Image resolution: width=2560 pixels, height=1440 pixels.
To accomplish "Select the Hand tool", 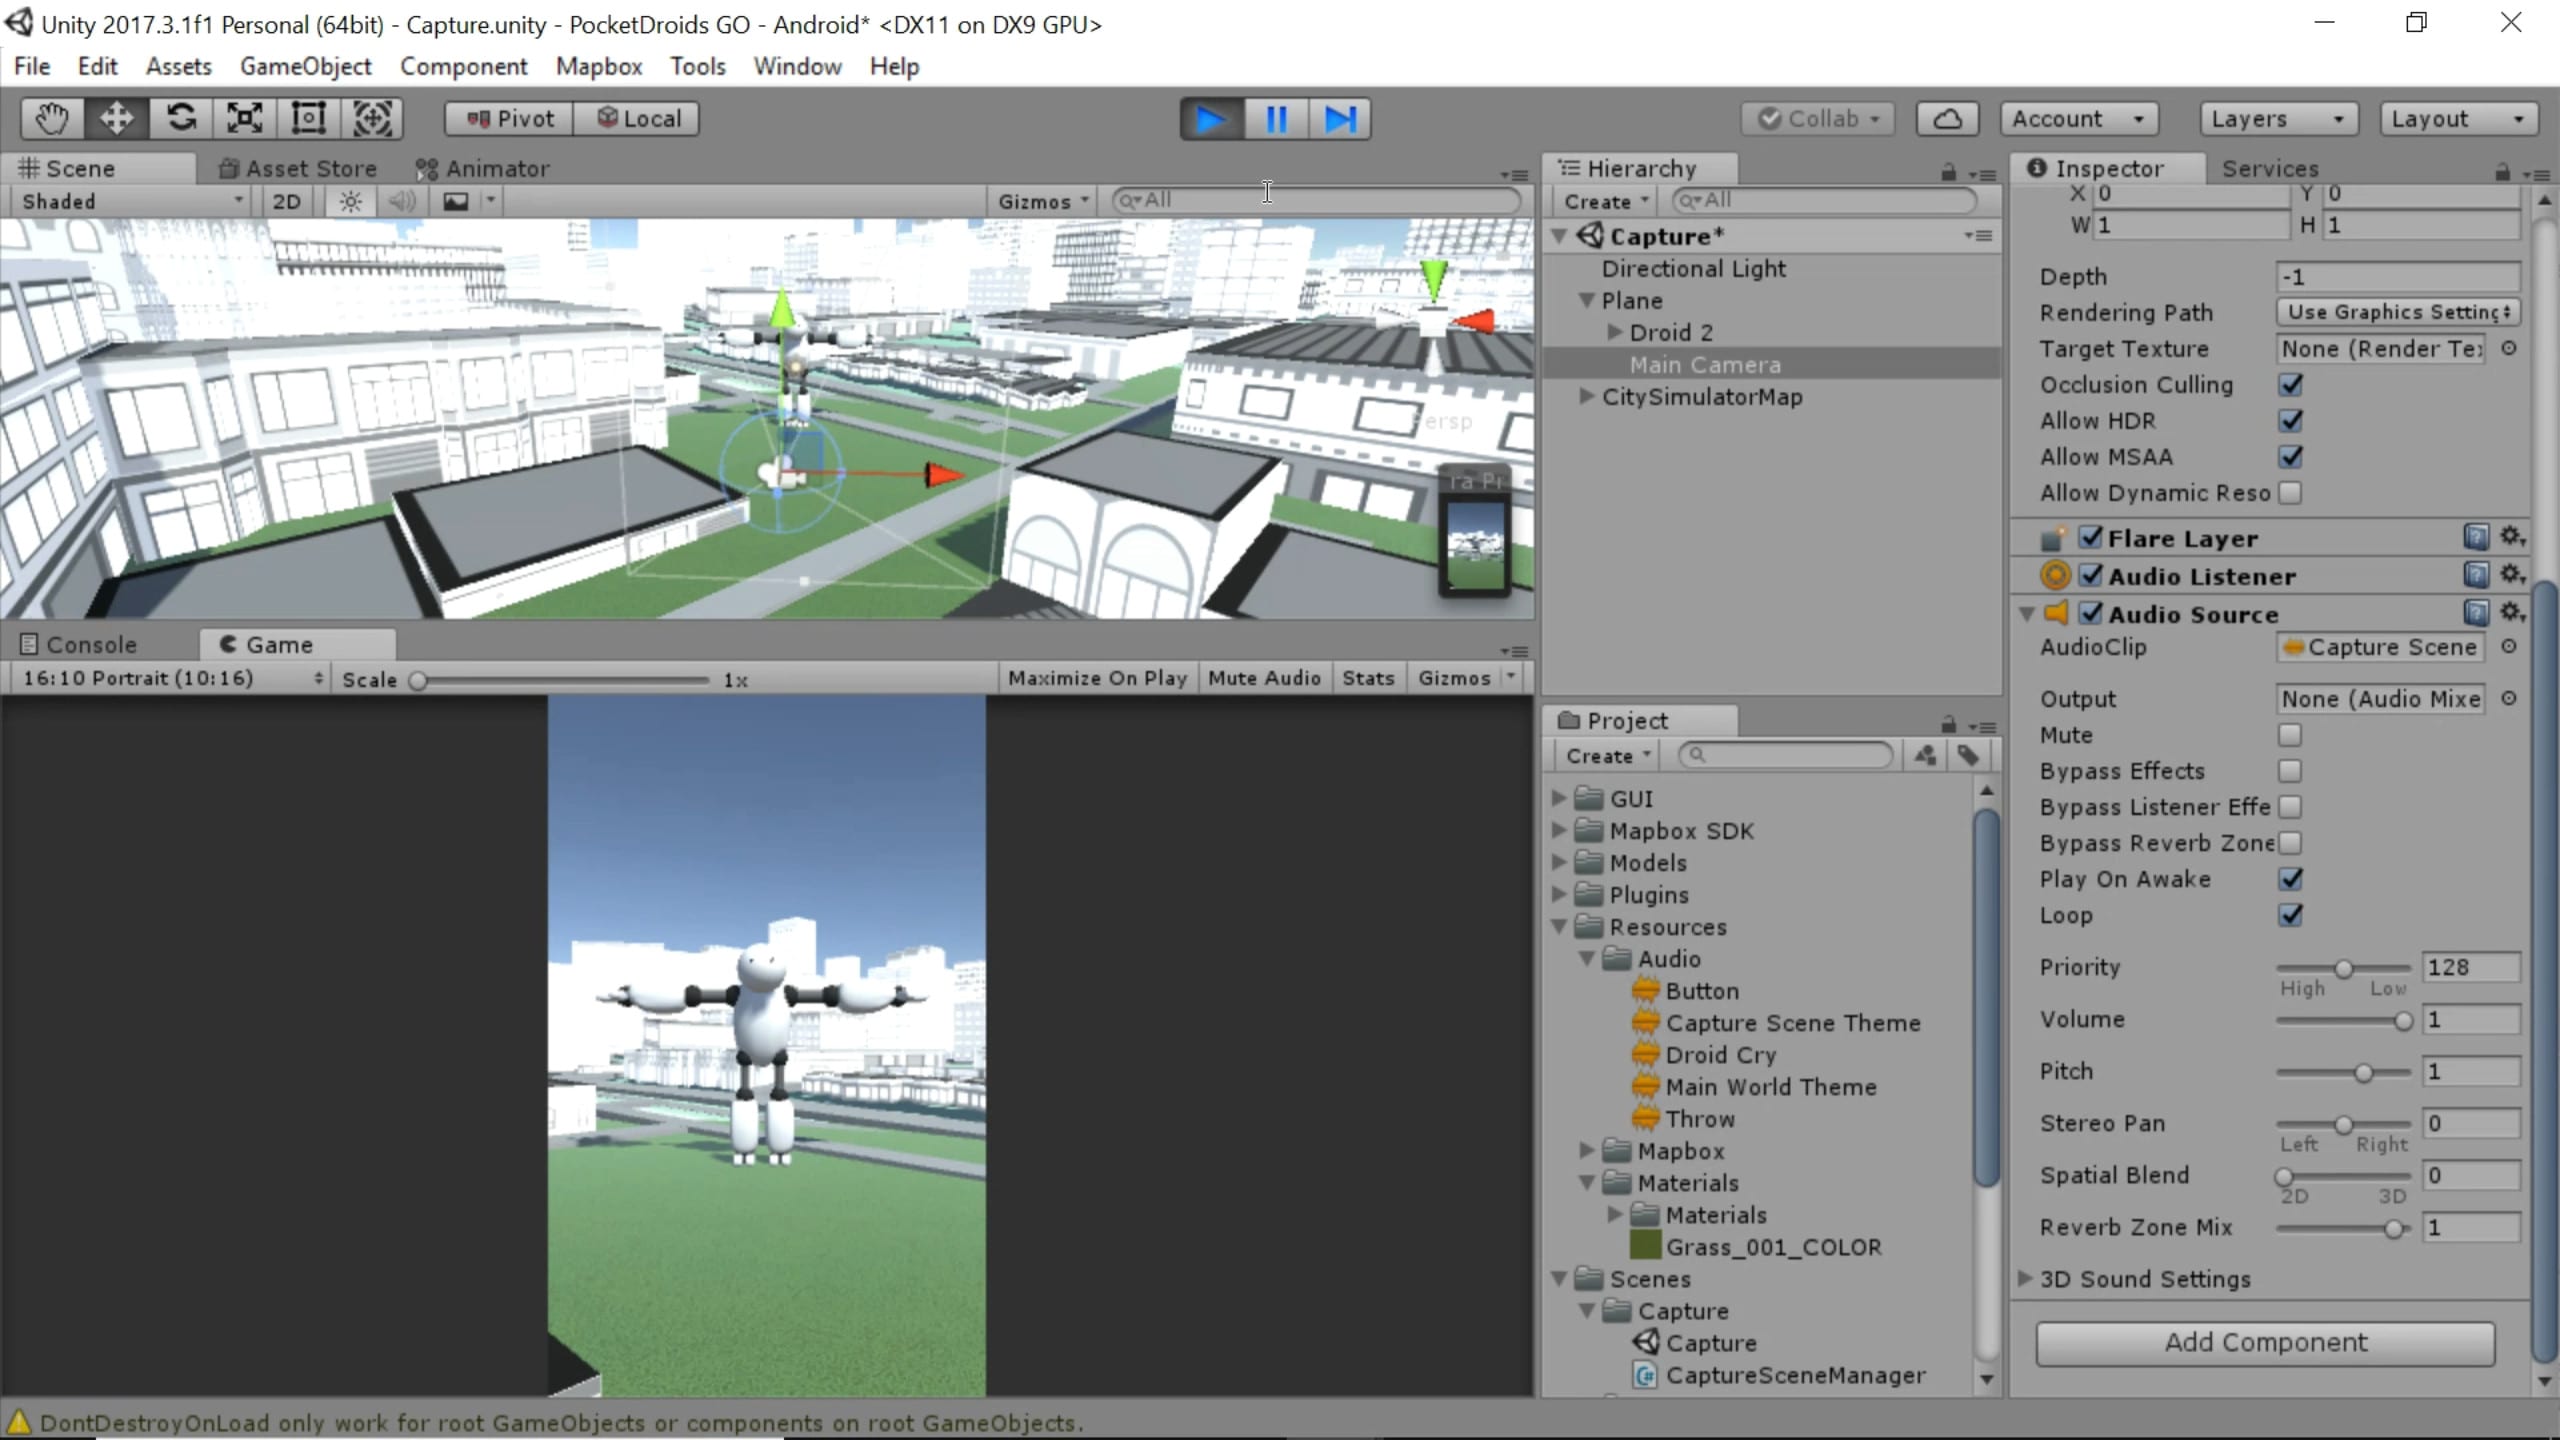I will 52,118.
